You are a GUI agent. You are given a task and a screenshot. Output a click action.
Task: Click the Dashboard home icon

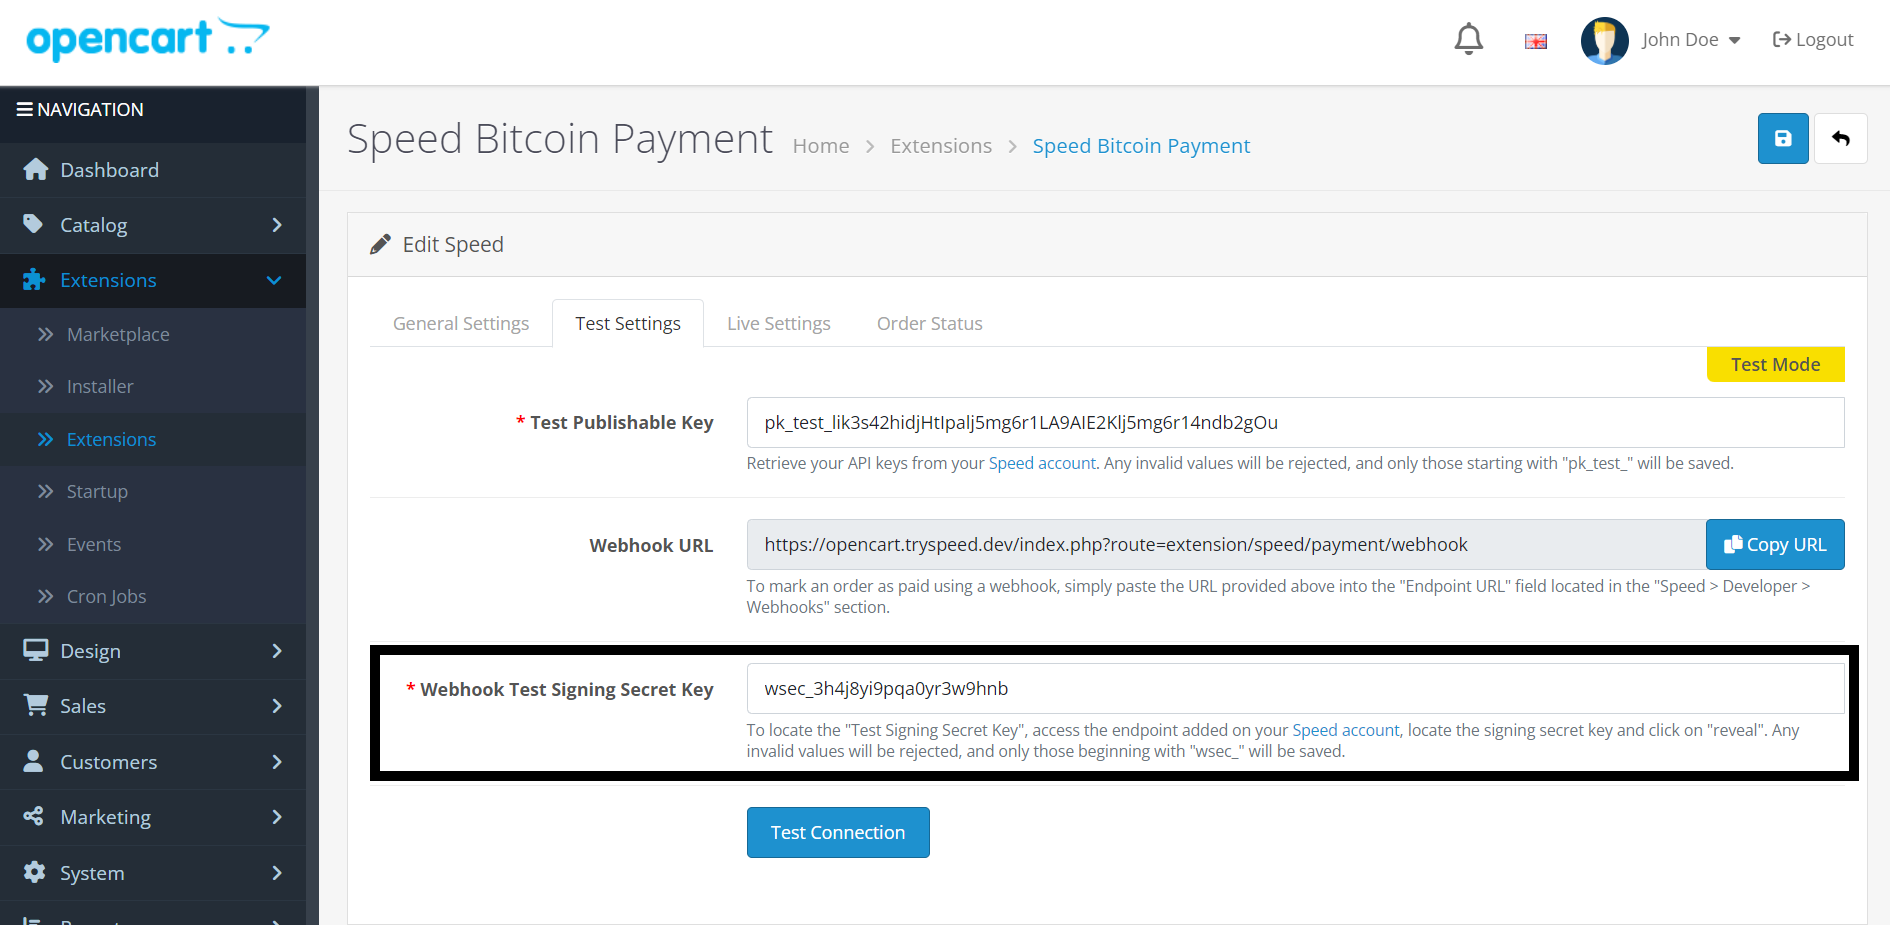pyautogui.click(x=36, y=170)
